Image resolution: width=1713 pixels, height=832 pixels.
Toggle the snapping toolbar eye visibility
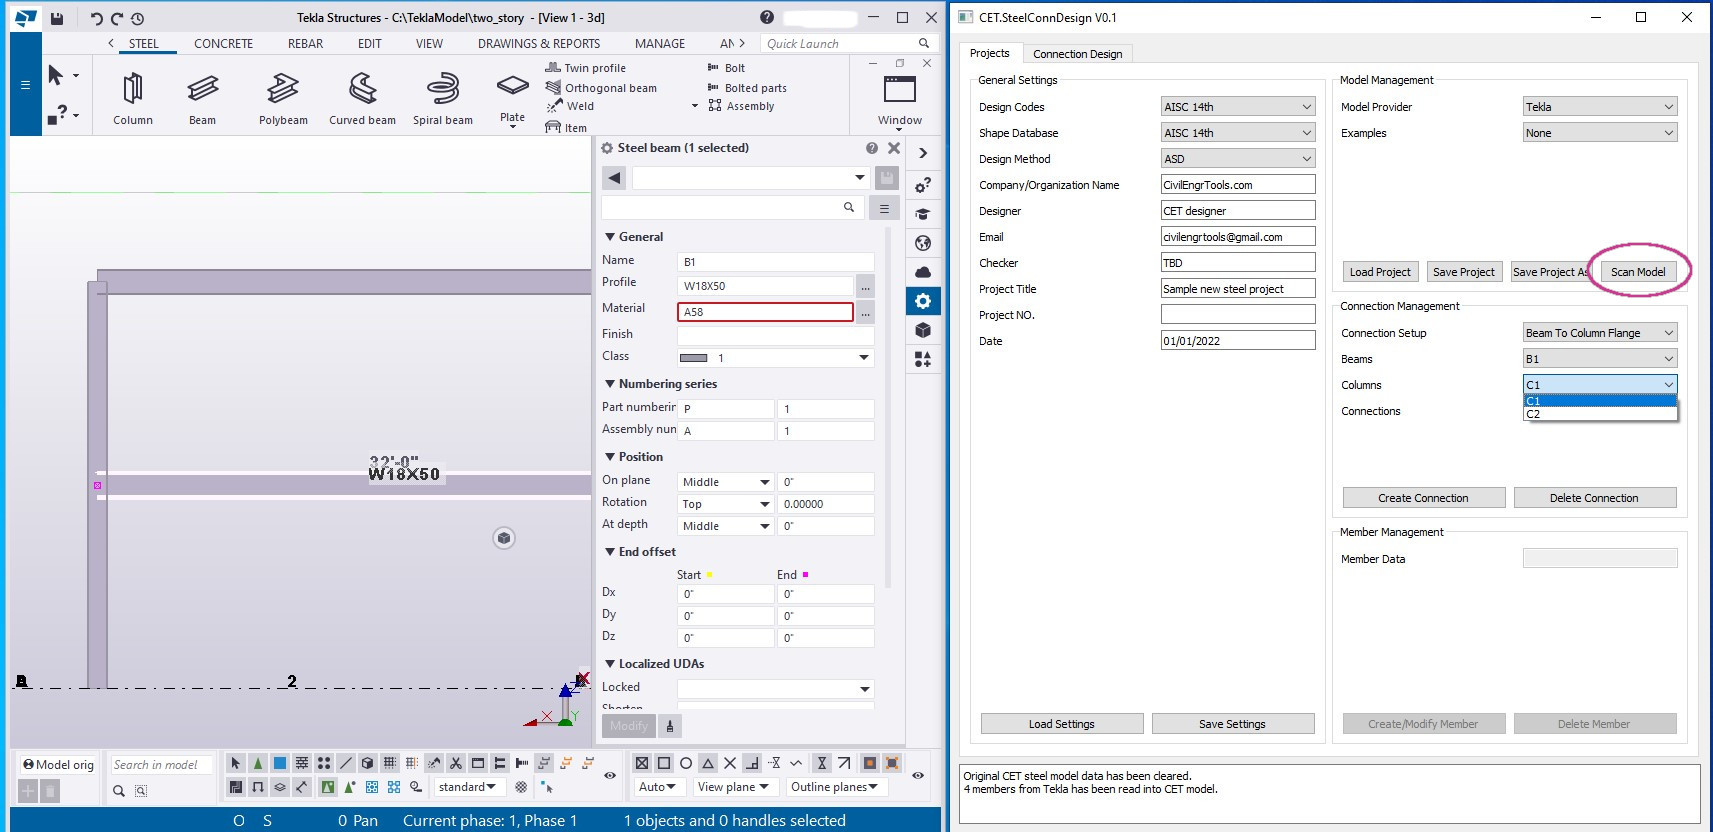pos(918,775)
